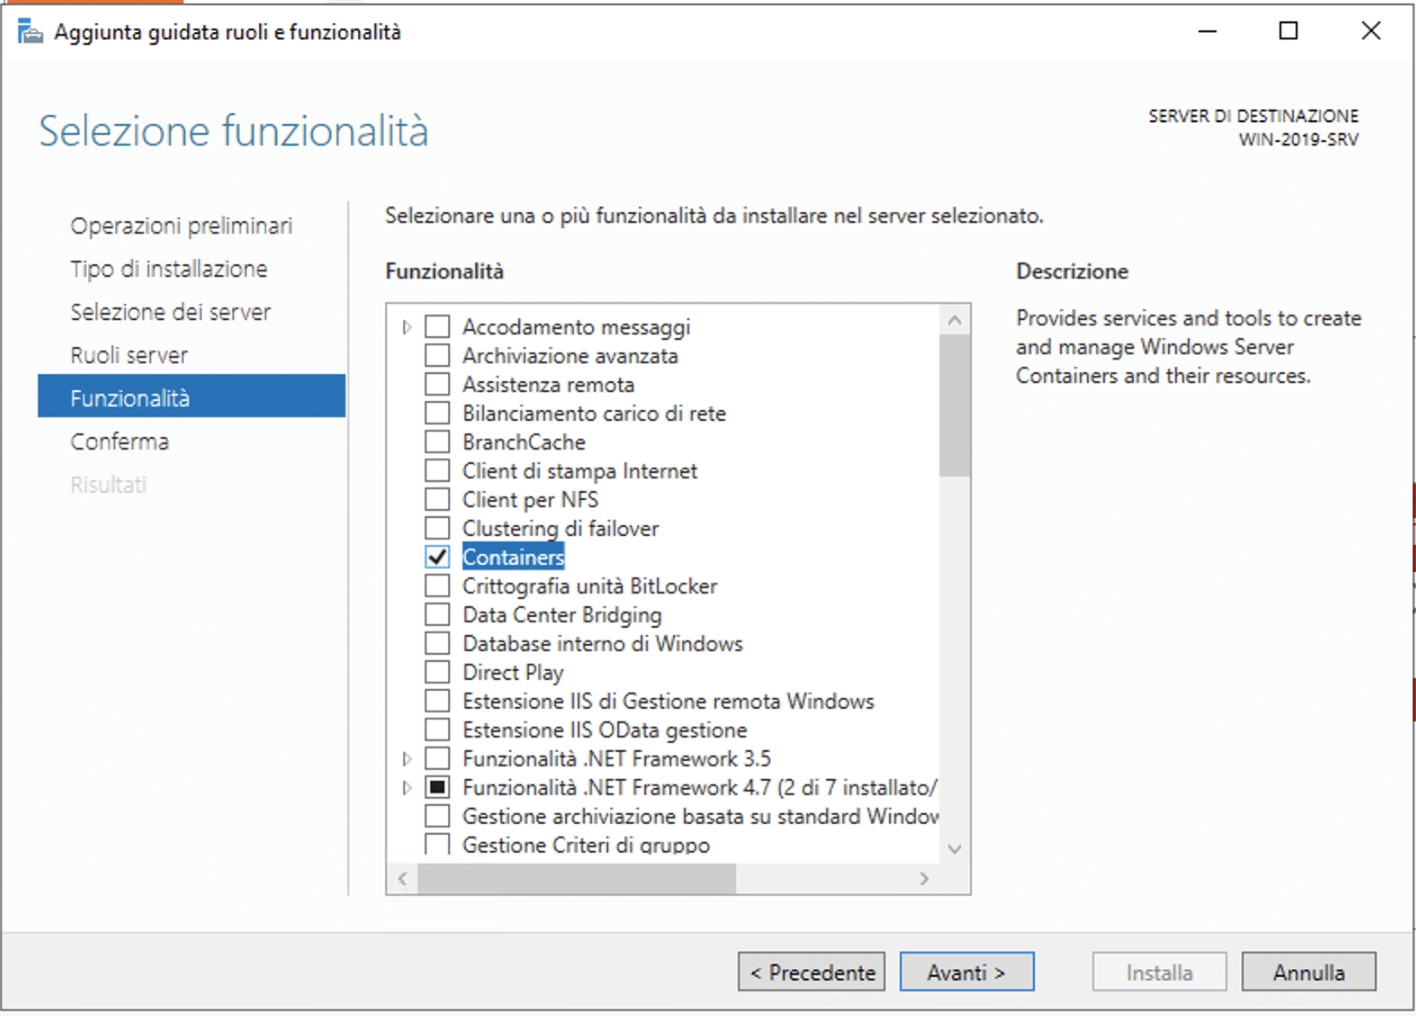Tick the Accodamento messaggi checkbox
Image resolution: width=1416 pixels, height=1016 pixels.
click(437, 327)
